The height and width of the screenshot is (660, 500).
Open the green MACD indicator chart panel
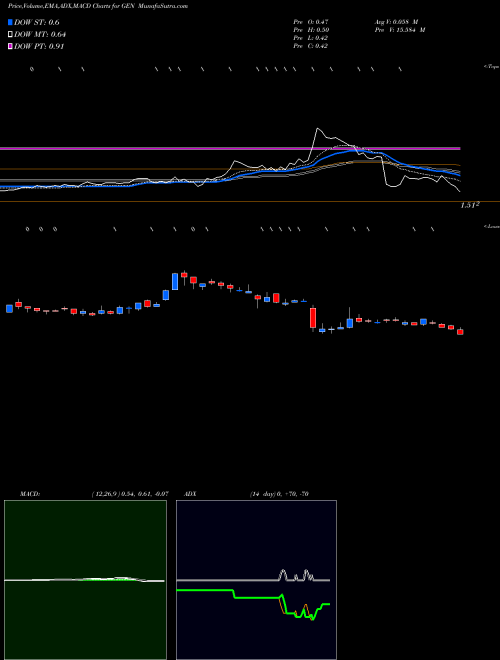point(85,580)
